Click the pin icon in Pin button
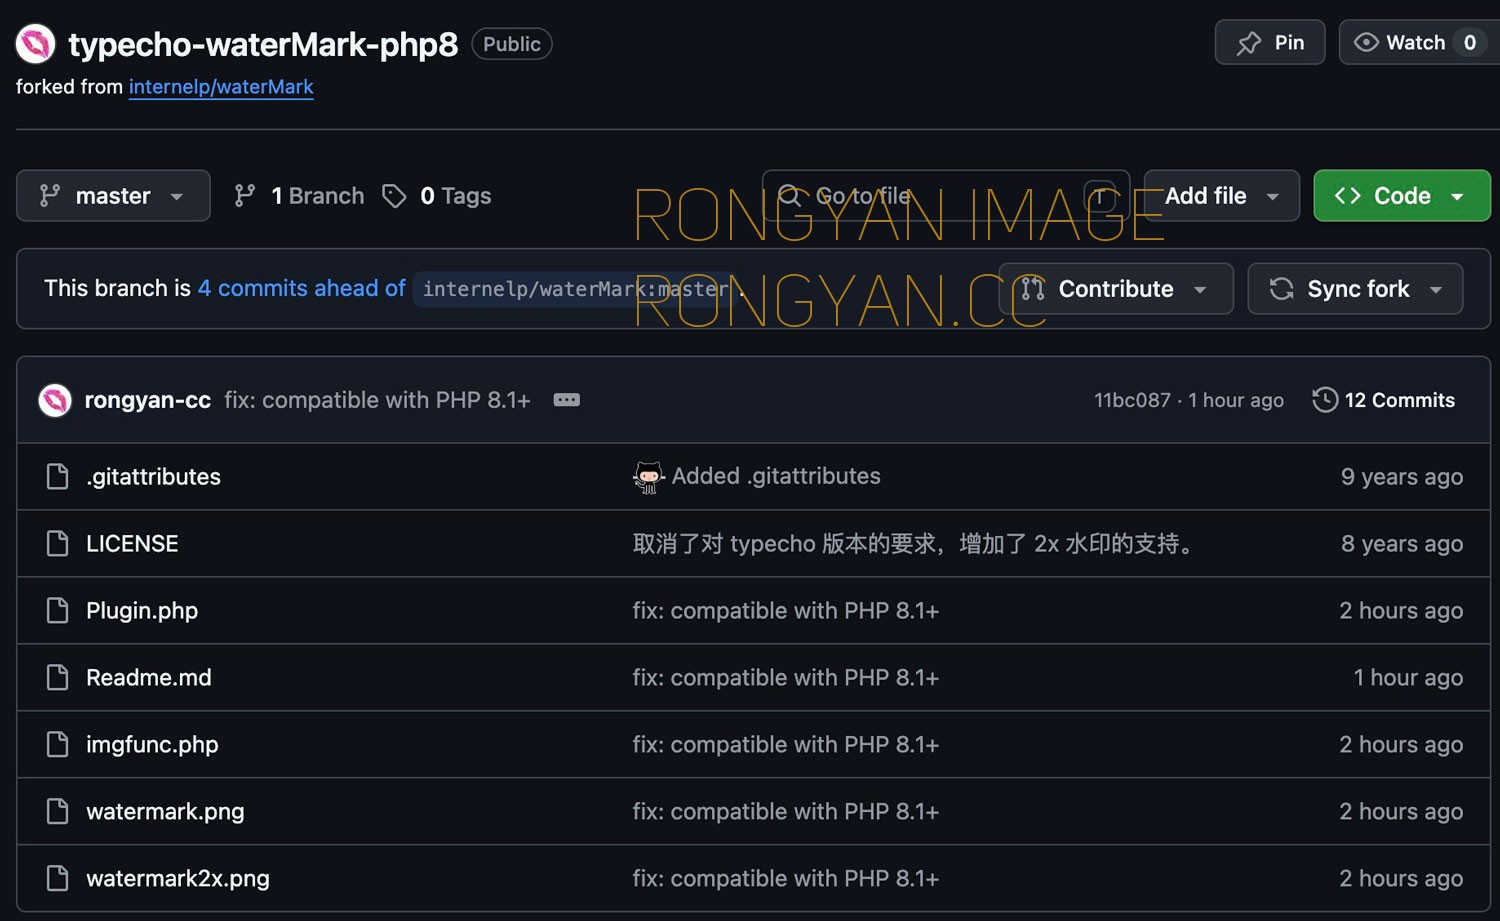The width and height of the screenshot is (1500, 921). pyautogui.click(x=1249, y=43)
